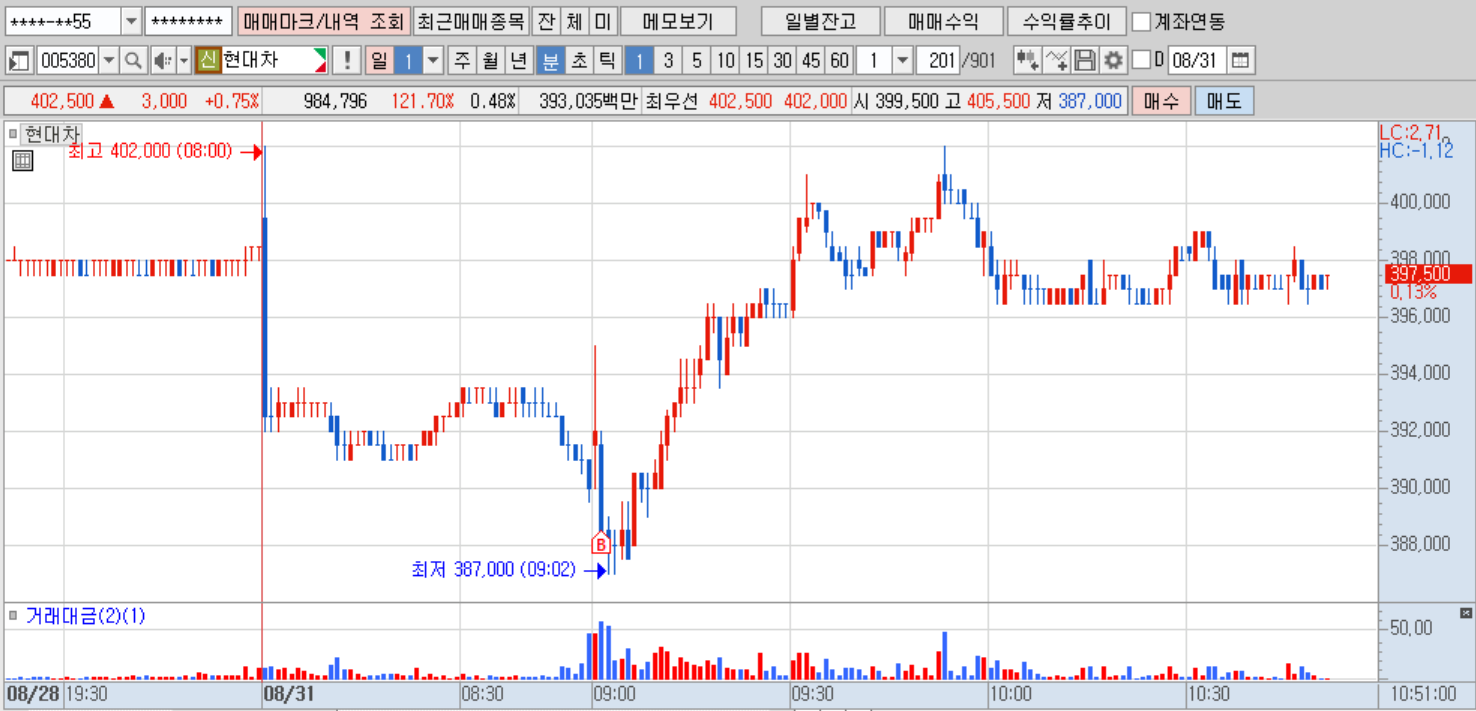
Task: Switch to 주 weekly chart
Action: pos(462,61)
